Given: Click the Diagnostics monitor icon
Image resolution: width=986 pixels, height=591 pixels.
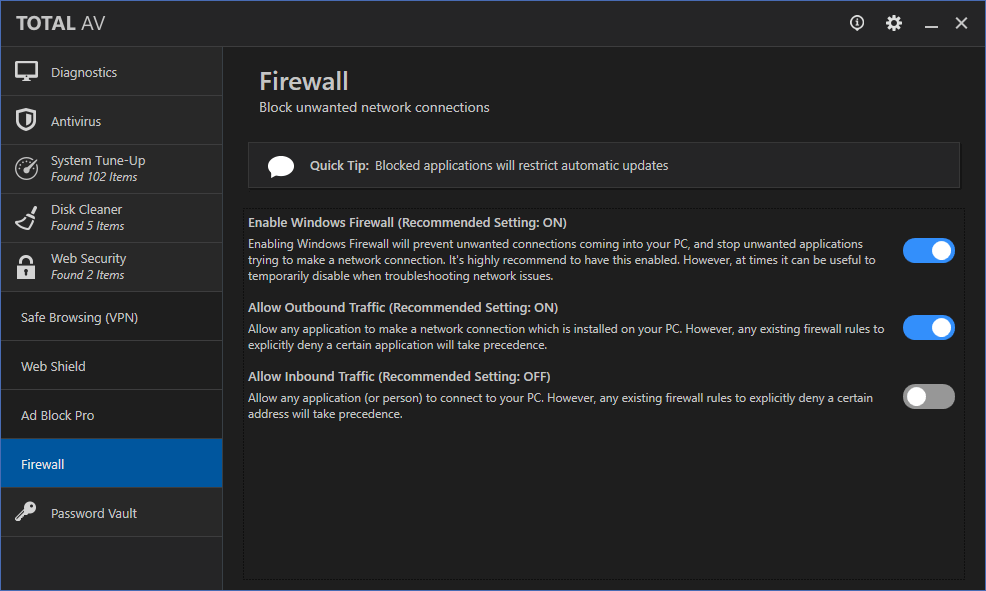Looking at the screenshot, I should (x=26, y=72).
